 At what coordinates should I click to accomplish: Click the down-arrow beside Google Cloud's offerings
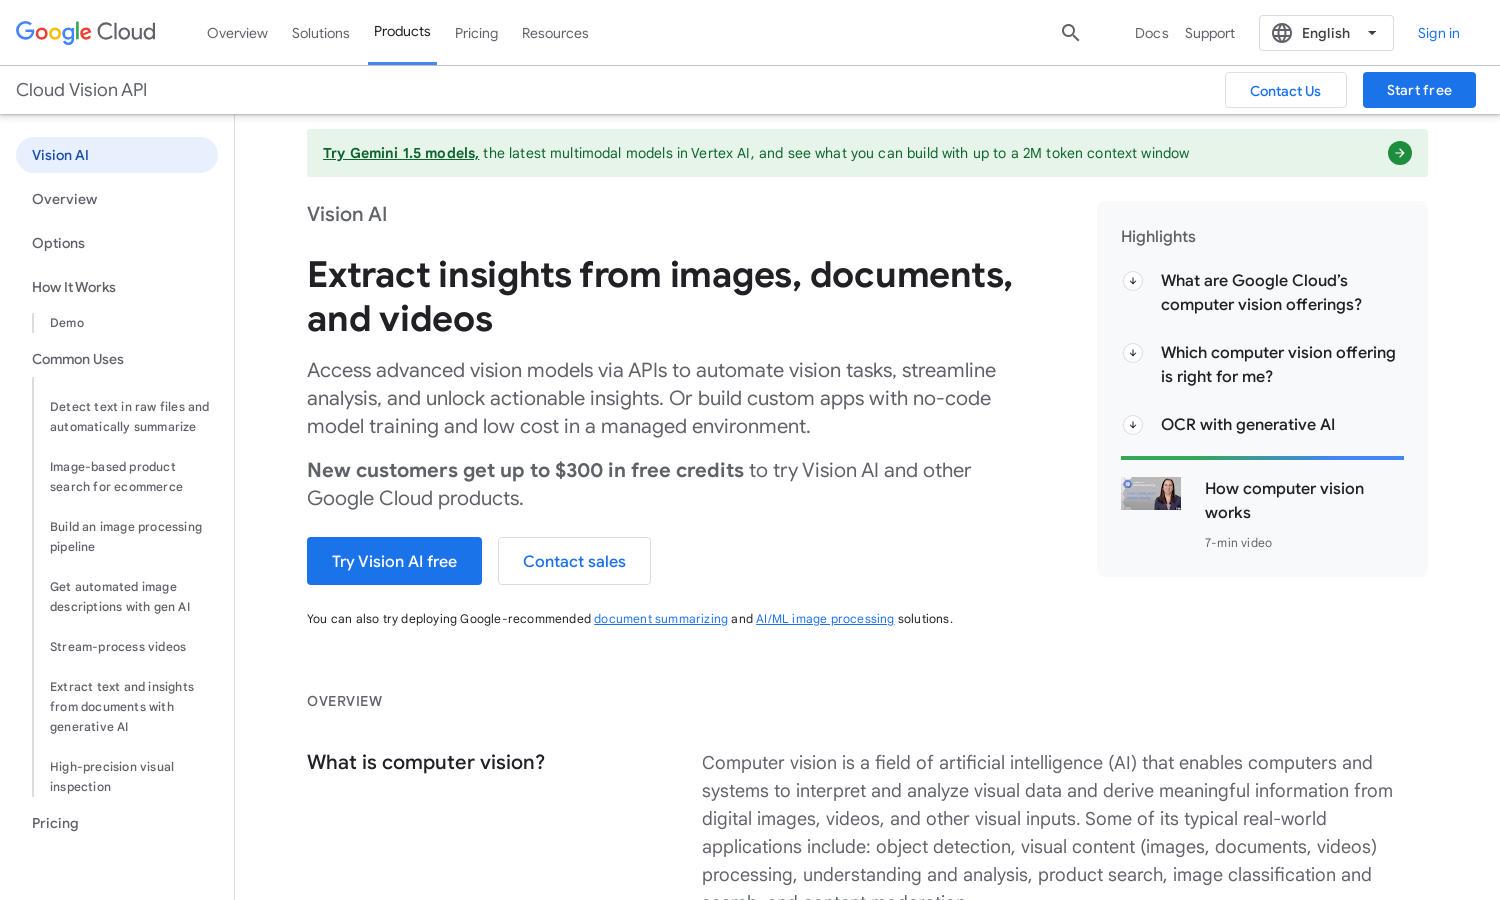click(x=1133, y=281)
